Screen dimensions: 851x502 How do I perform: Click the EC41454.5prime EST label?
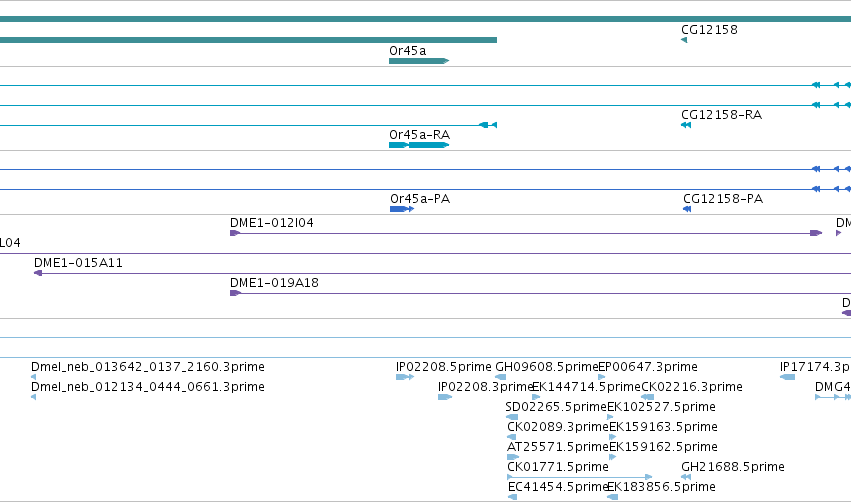[x=558, y=487]
